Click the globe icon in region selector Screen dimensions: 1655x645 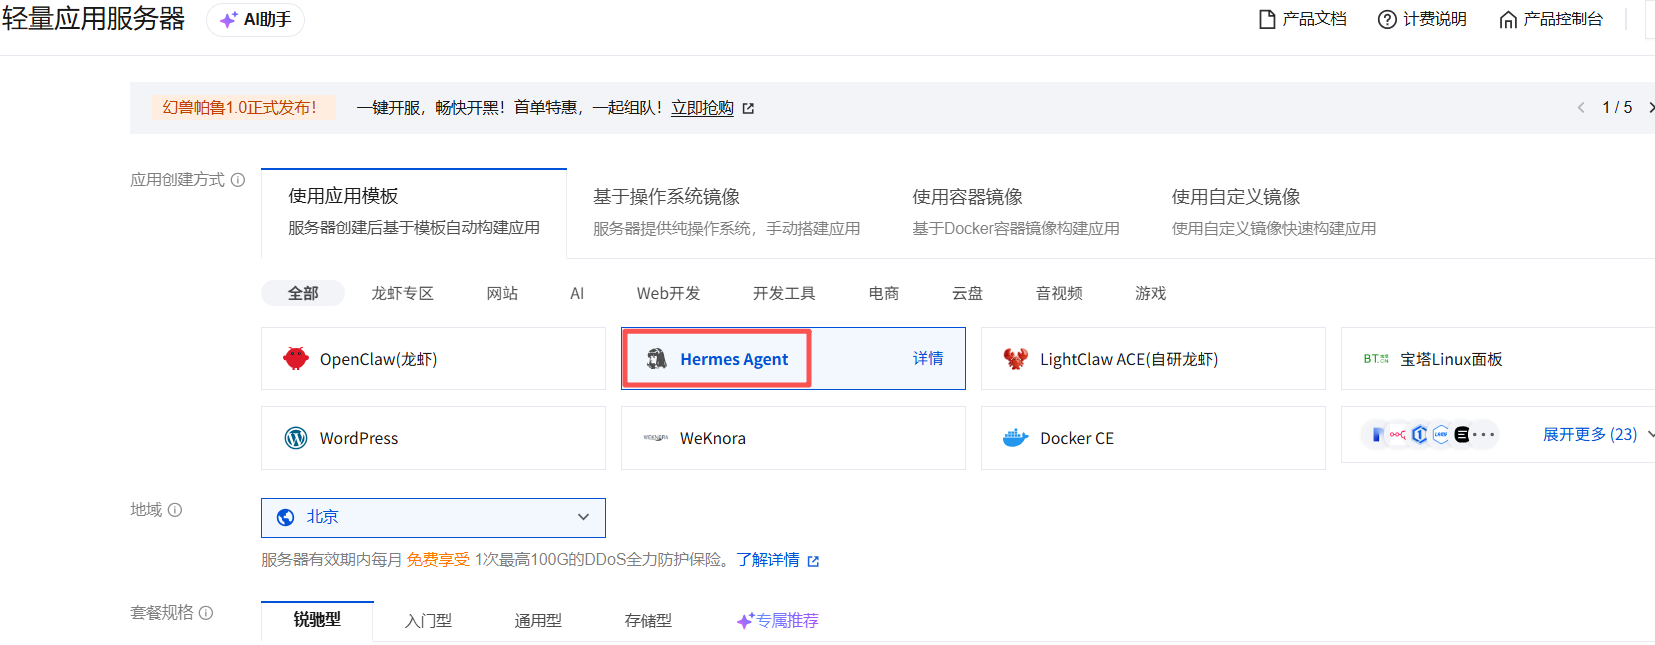[x=285, y=517]
